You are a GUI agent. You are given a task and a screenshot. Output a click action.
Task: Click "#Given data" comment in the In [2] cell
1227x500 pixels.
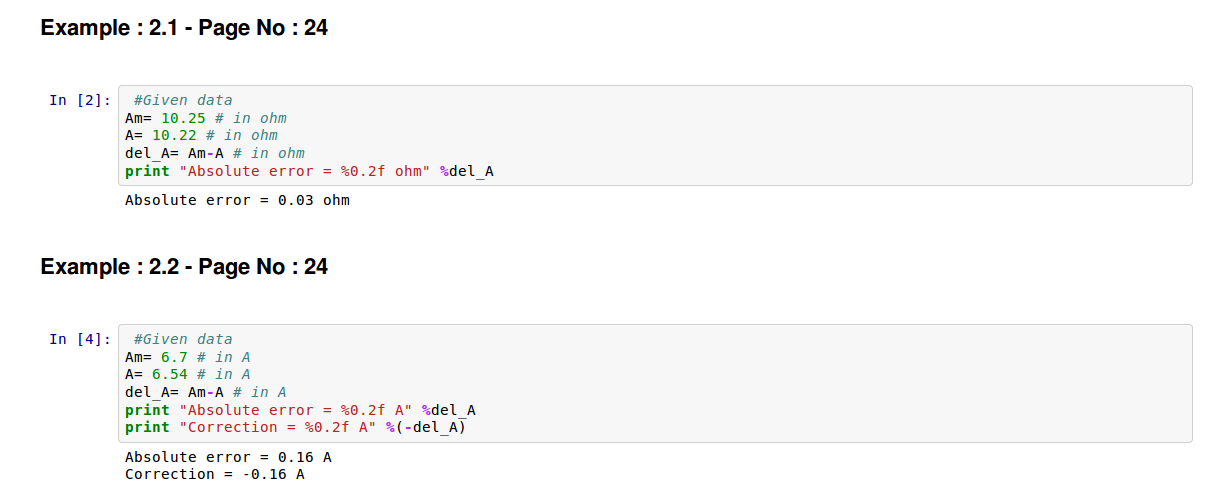(x=182, y=100)
